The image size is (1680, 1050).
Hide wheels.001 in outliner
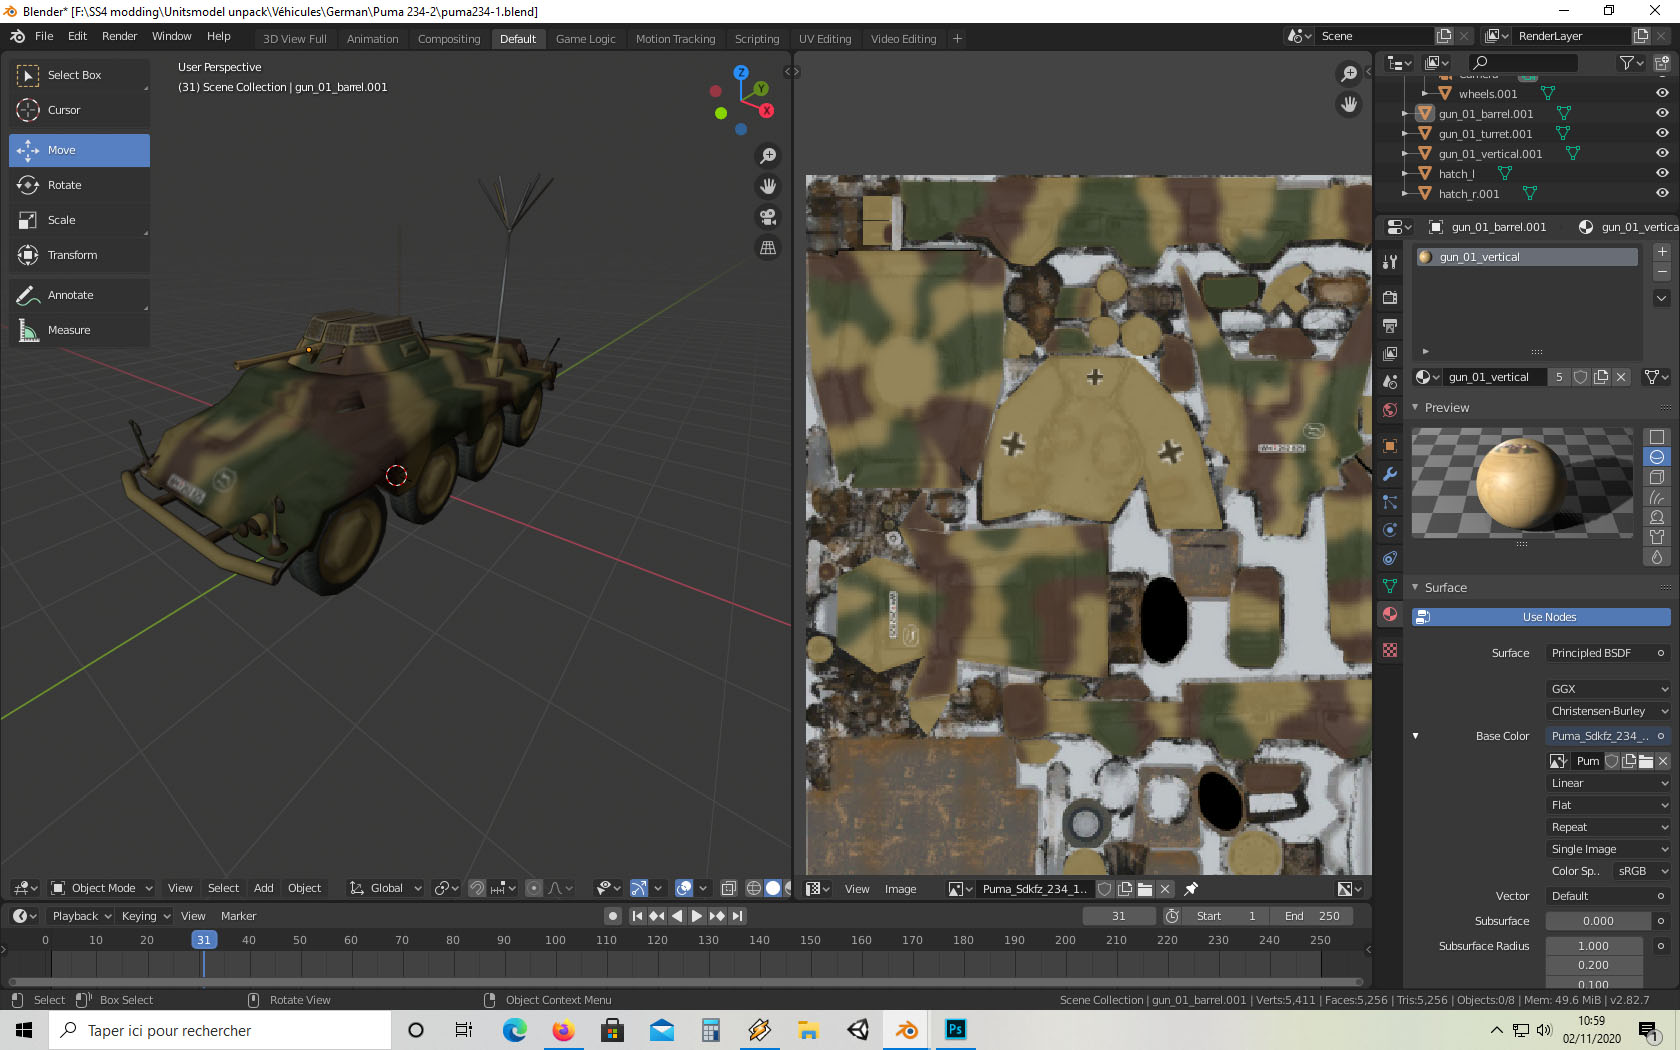click(x=1662, y=93)
